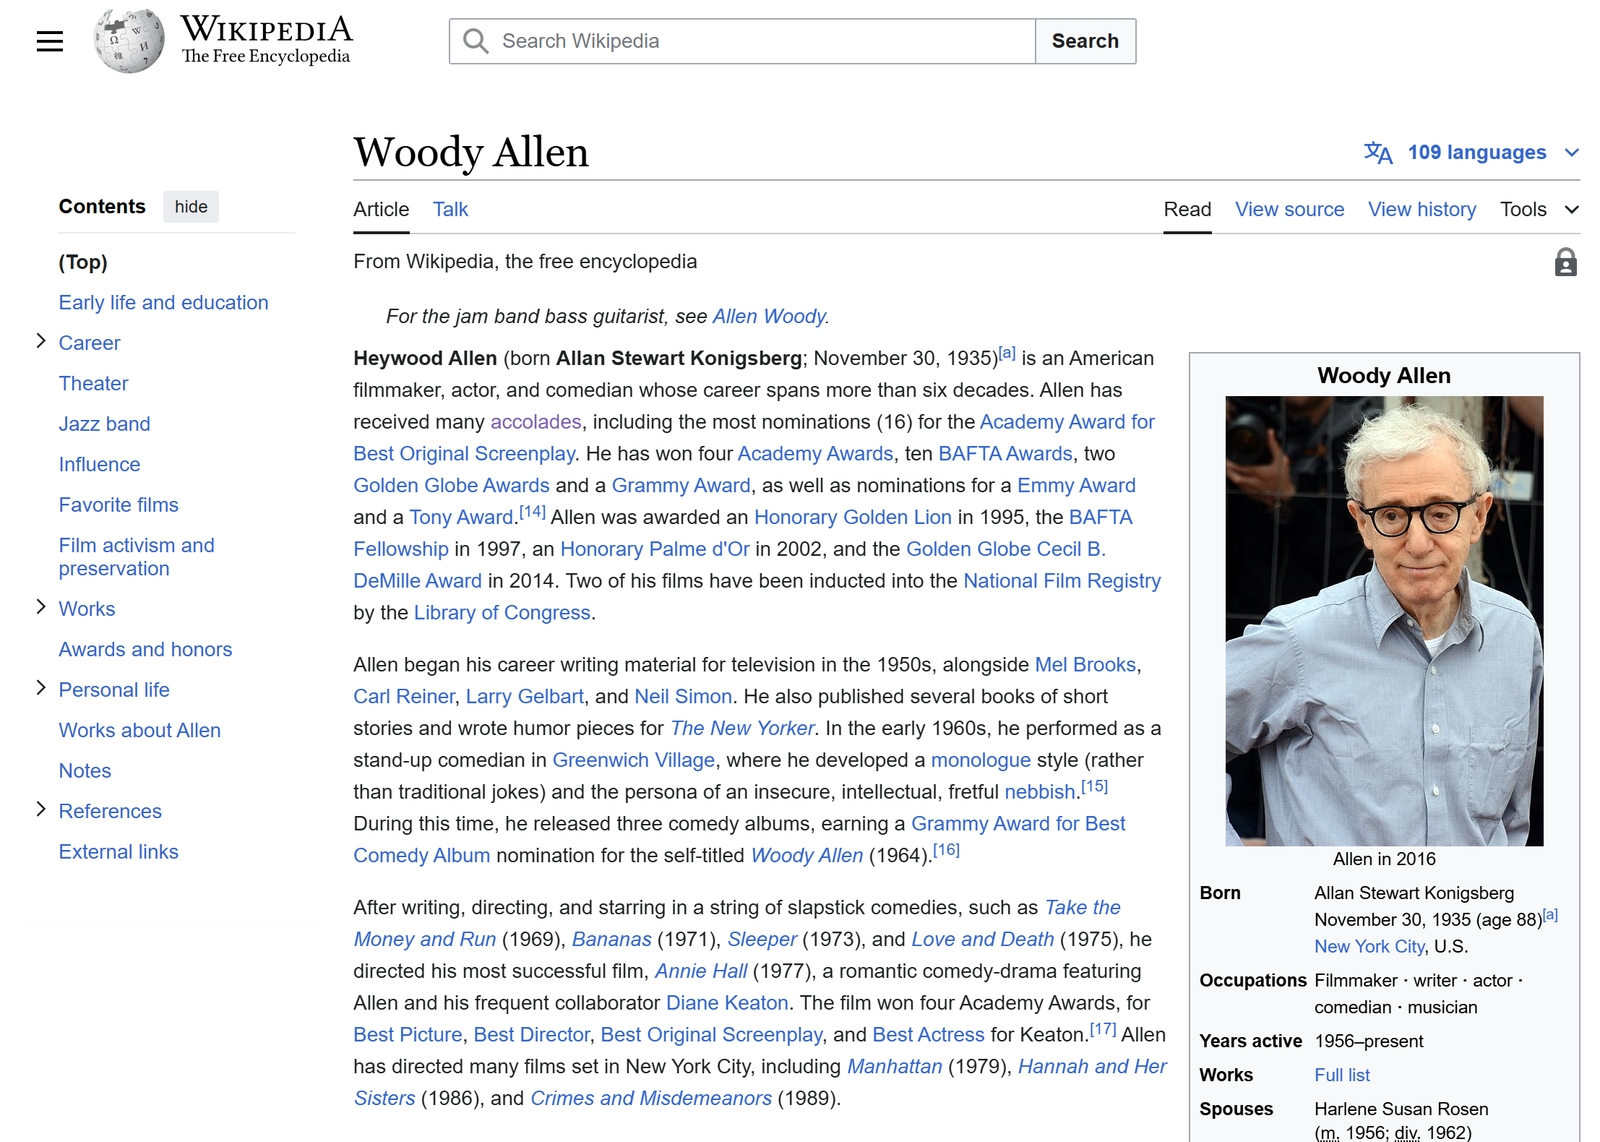Screen dimensions: 1600x1142
Task: Open the View history tab
Action: point(1421,209)
